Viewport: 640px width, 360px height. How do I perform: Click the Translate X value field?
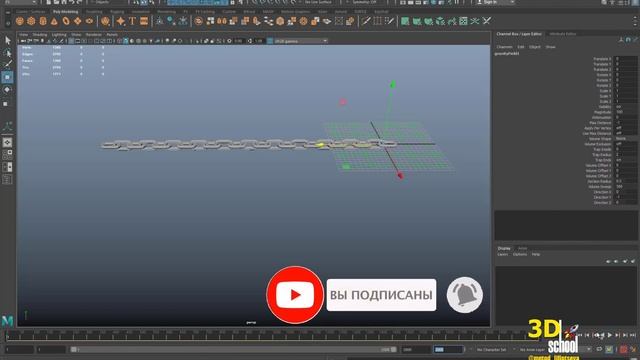pyautogui.click(x=626, y=59)
